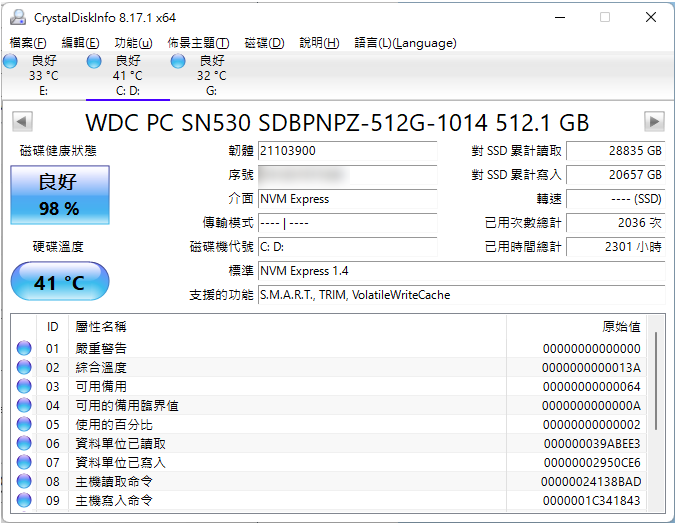This screenshot has height=525, width=676.
Task: Click status orb for attribute 04 可用的備用臨界值
Action: coord(24,405)
